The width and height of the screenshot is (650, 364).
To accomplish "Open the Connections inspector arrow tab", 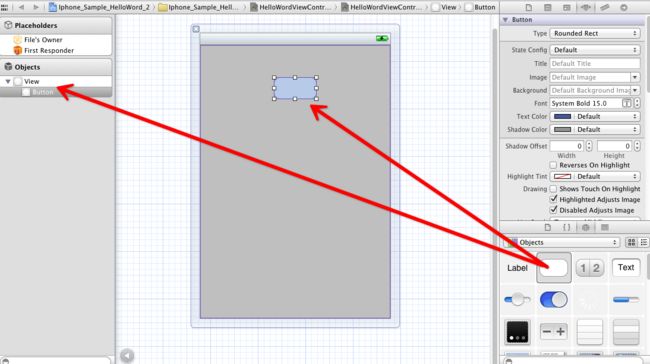I will coord(623,7).
